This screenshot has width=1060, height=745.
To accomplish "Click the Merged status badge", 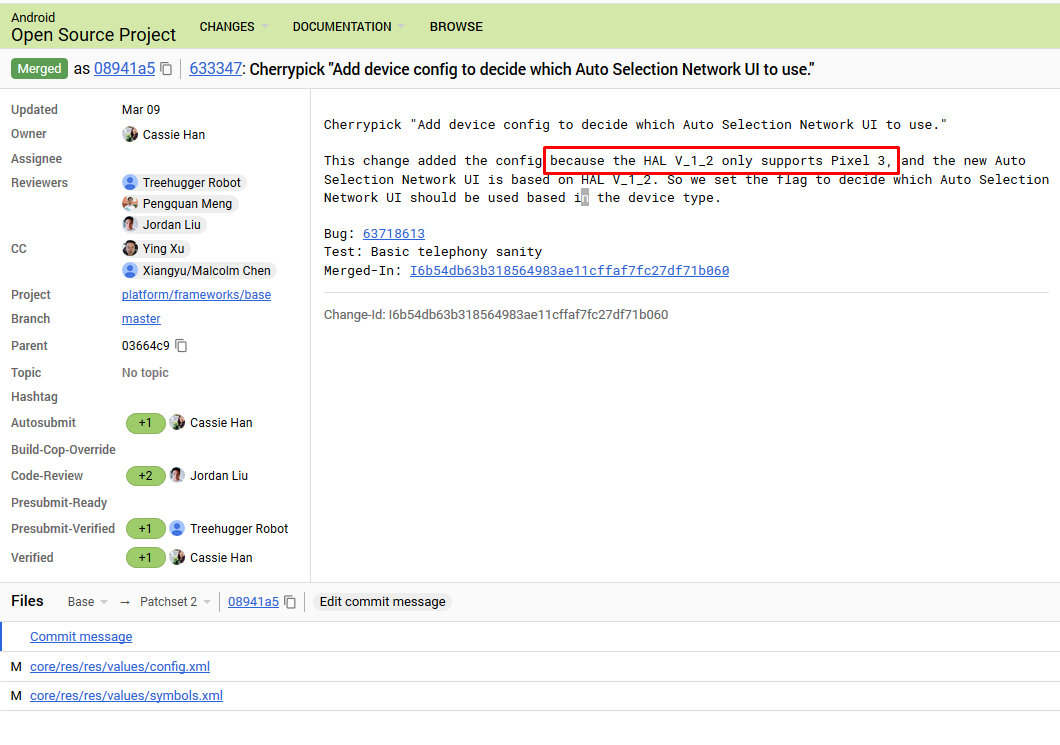I will (39, 69).
